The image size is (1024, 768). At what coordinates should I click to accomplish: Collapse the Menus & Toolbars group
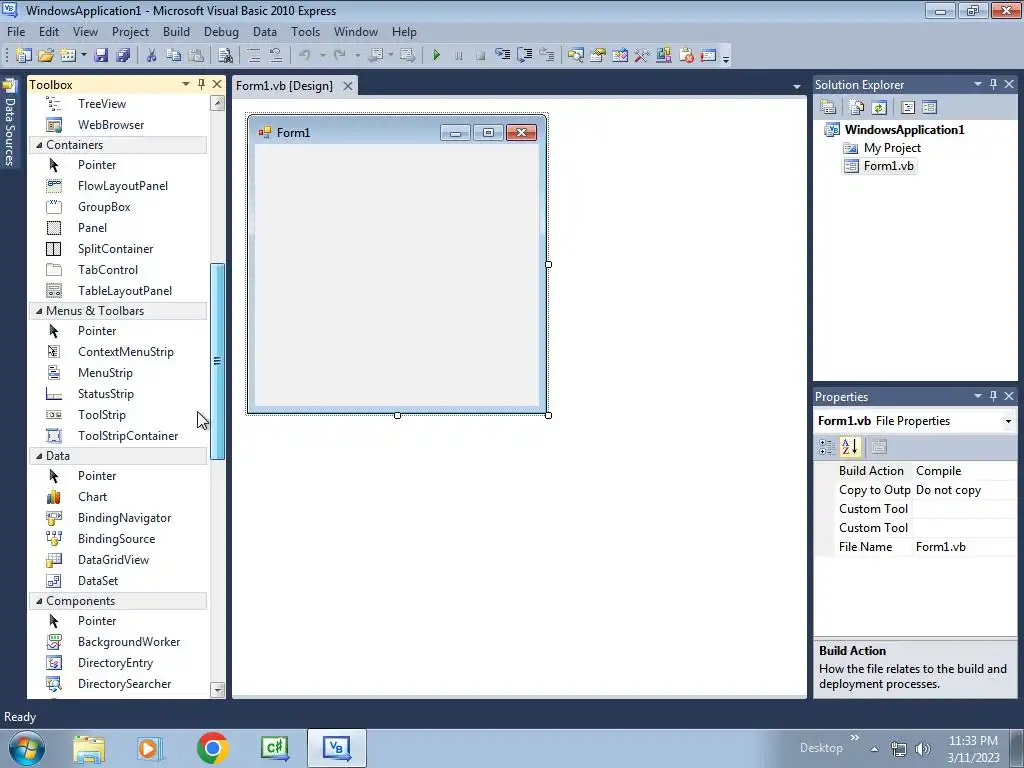(39, 311)
